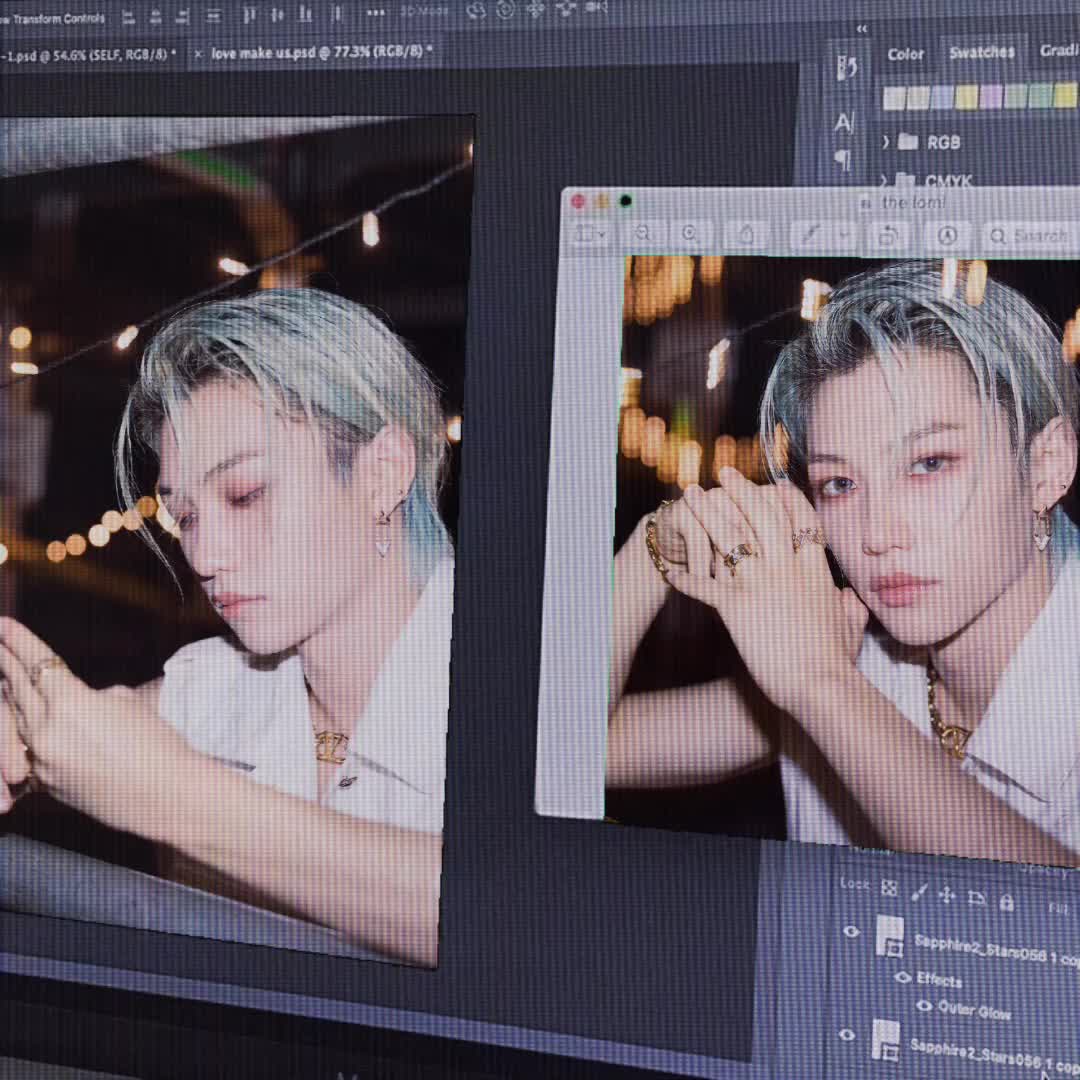Close the love make us.psd tab
Image resolution: width=1080 pixels, height=1080 pixels.
198,53
